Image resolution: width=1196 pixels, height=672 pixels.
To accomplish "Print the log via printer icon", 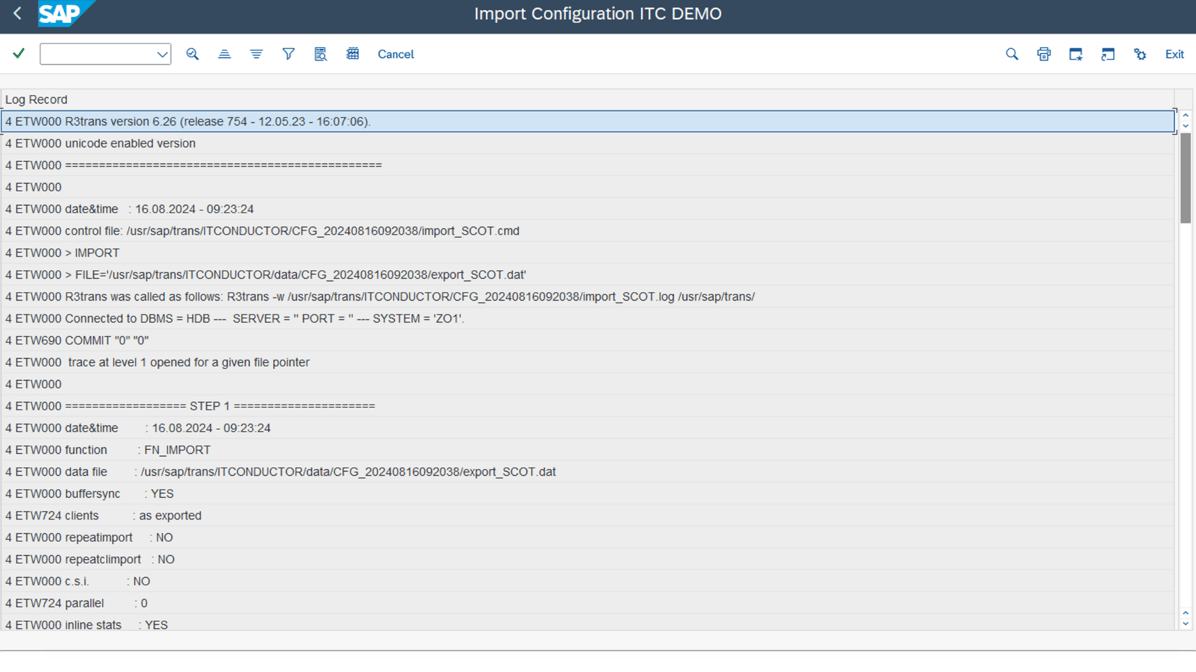I will [1043, 54].
